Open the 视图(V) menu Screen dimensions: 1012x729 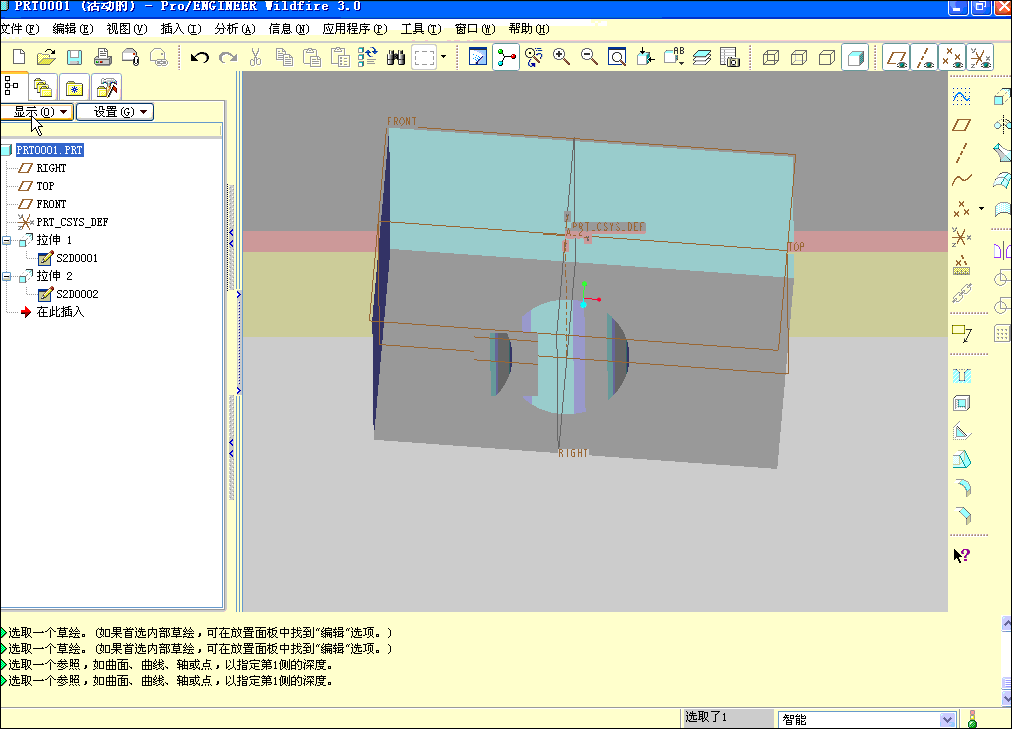pos(126,29)
